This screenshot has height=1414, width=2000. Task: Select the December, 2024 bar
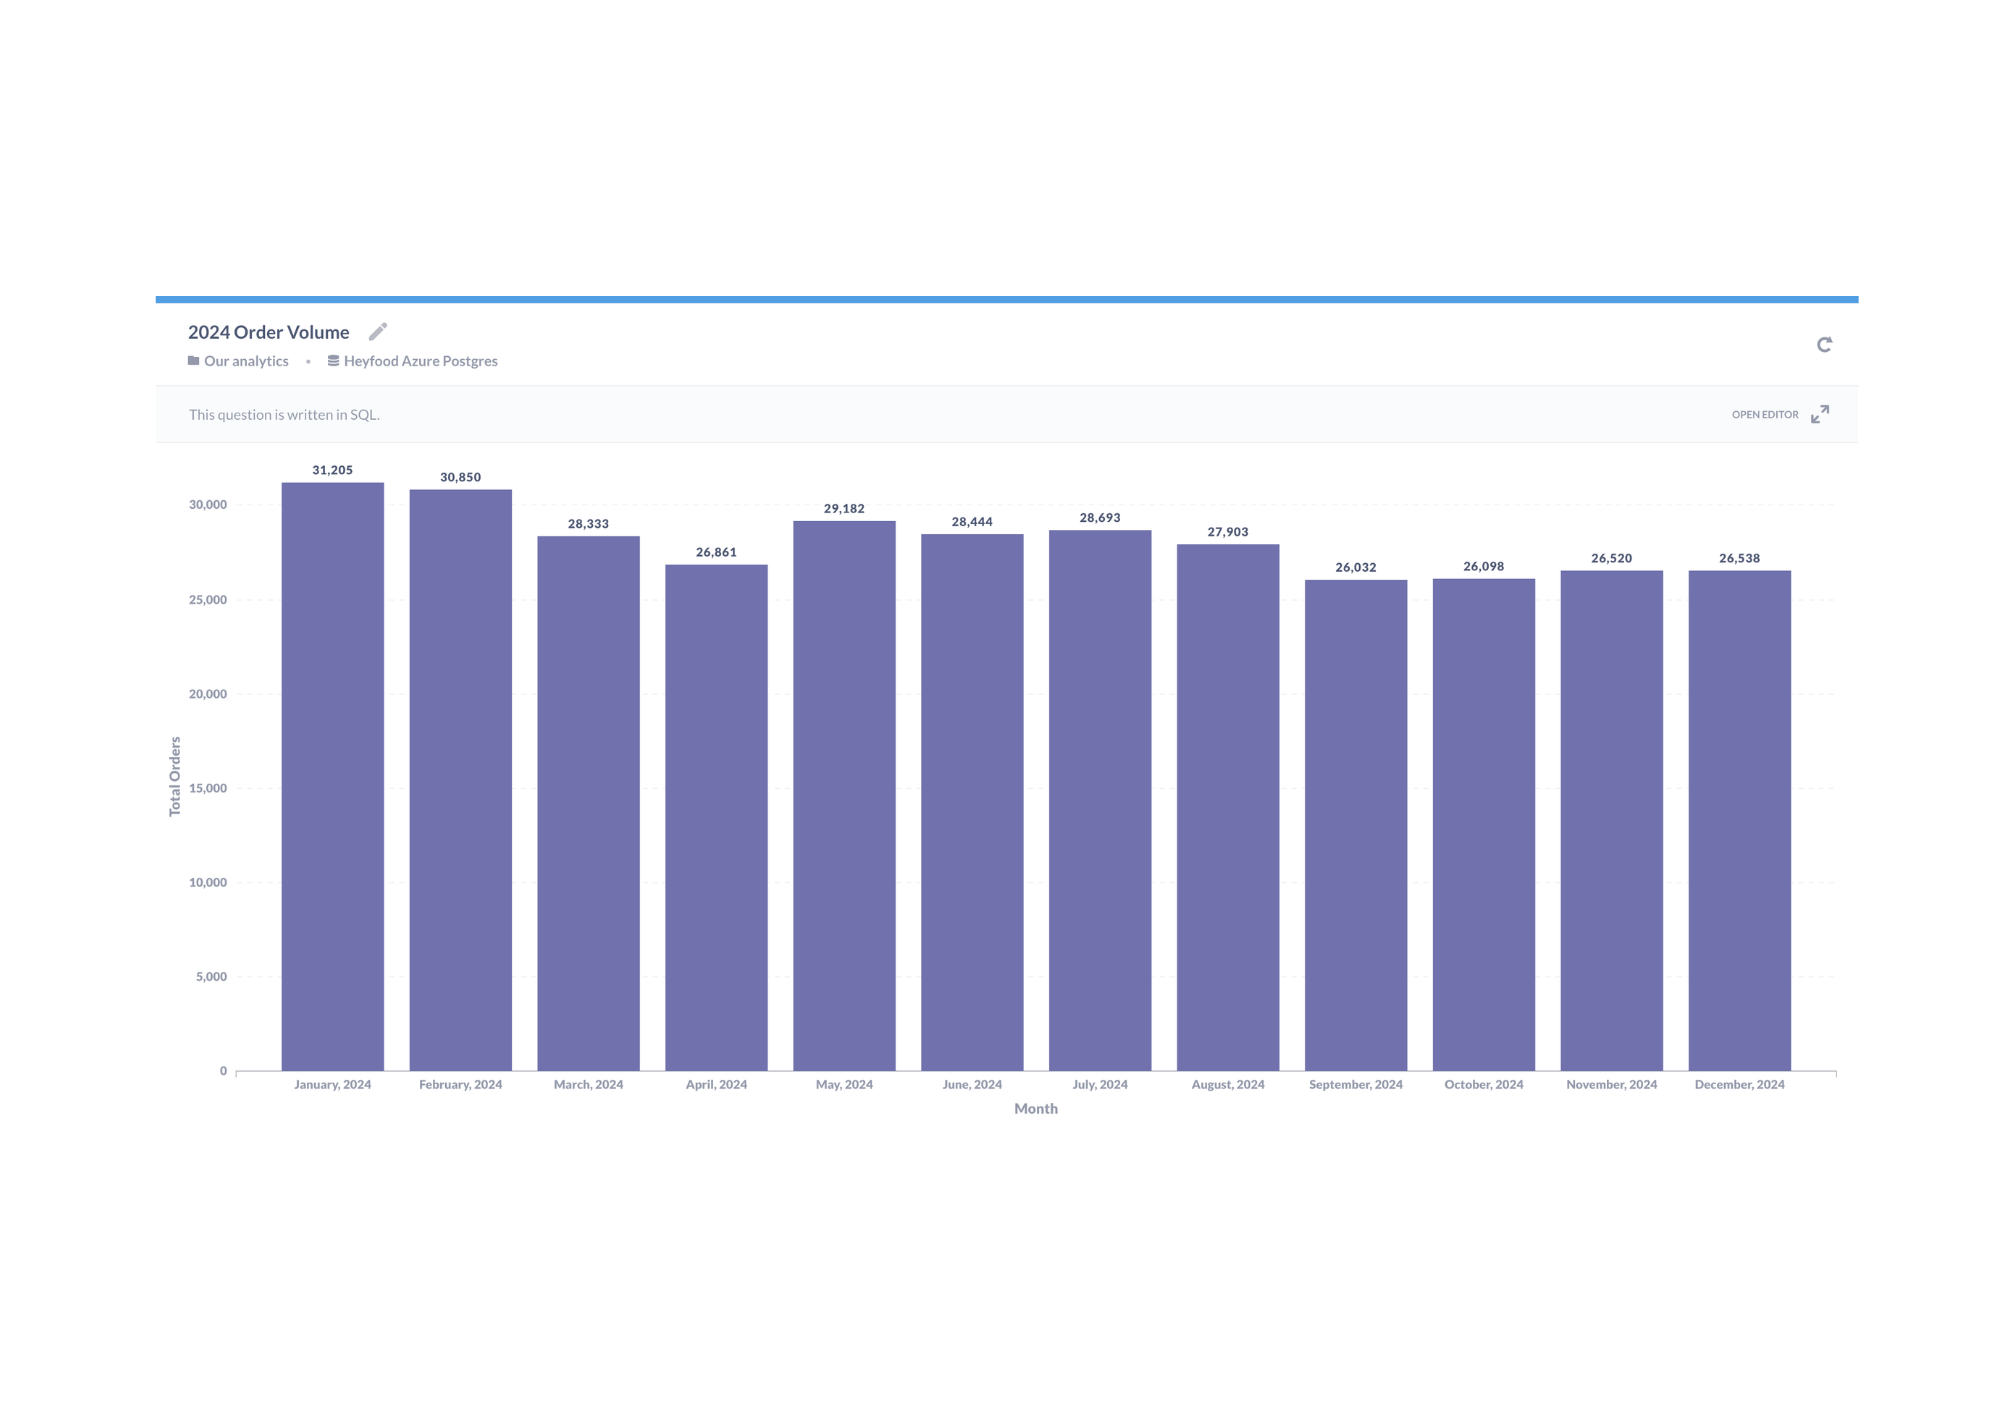[x=1740, y=820]
